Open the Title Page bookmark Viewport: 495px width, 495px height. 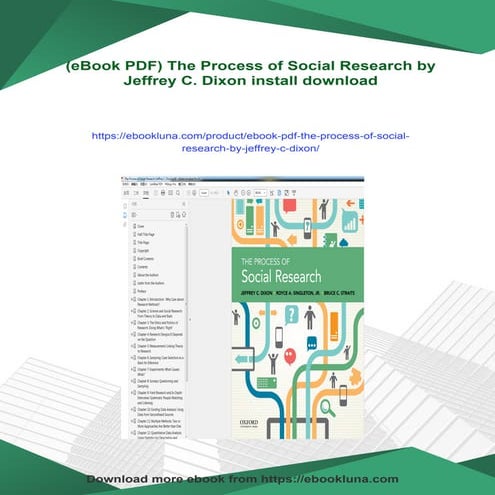pos(143,242)
